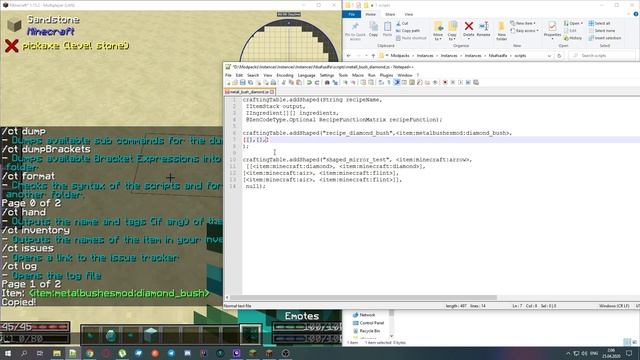Click the Open file icon in Notepad++
The image size is (640, 360).
tap(235, 82)
